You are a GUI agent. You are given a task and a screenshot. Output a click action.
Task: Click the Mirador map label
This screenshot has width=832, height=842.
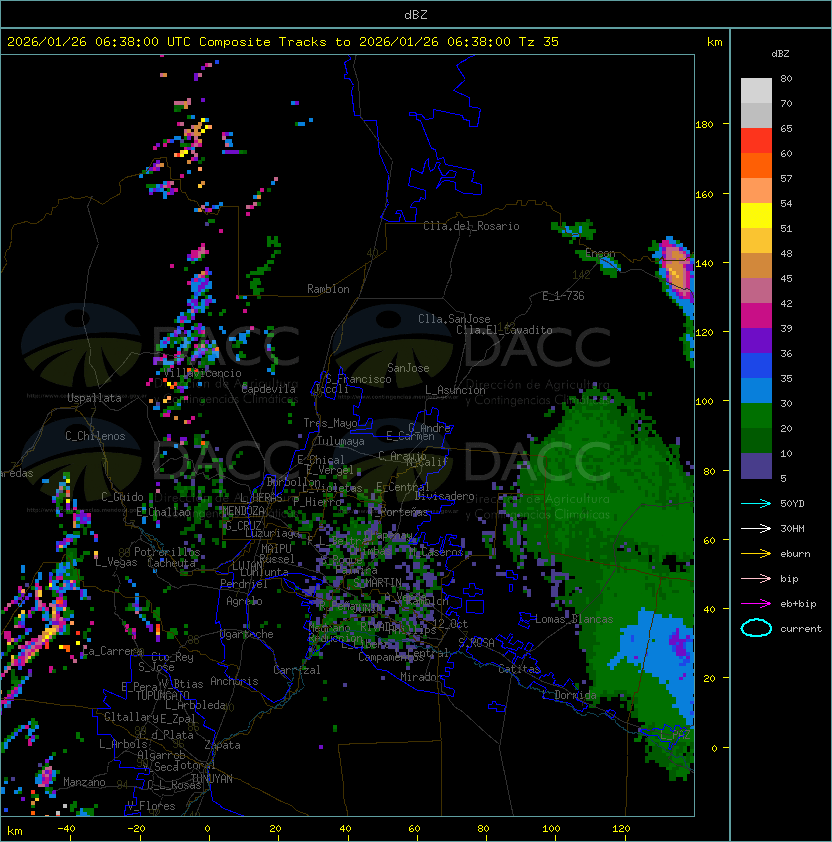pos(422,678)
